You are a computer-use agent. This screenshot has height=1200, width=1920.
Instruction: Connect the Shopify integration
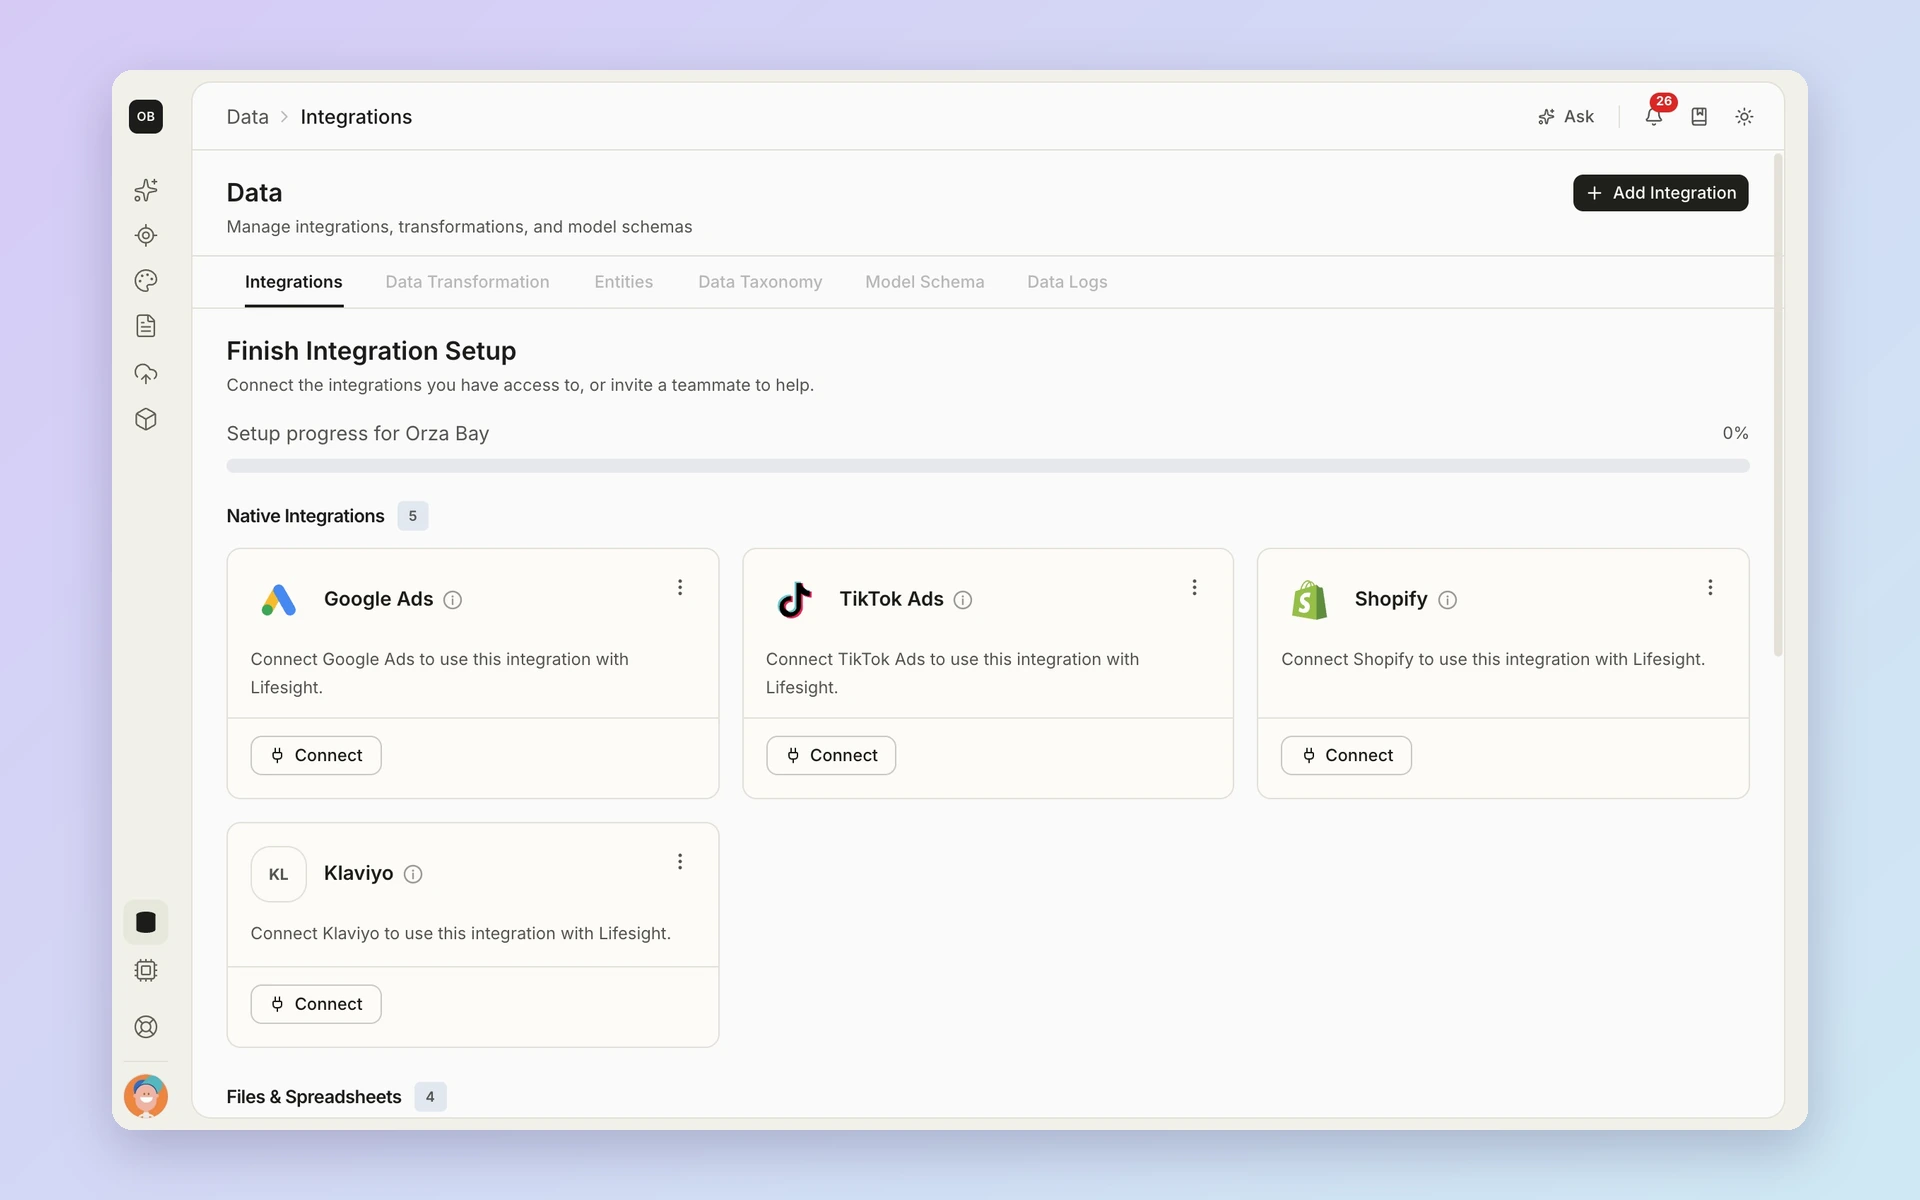1346,755
